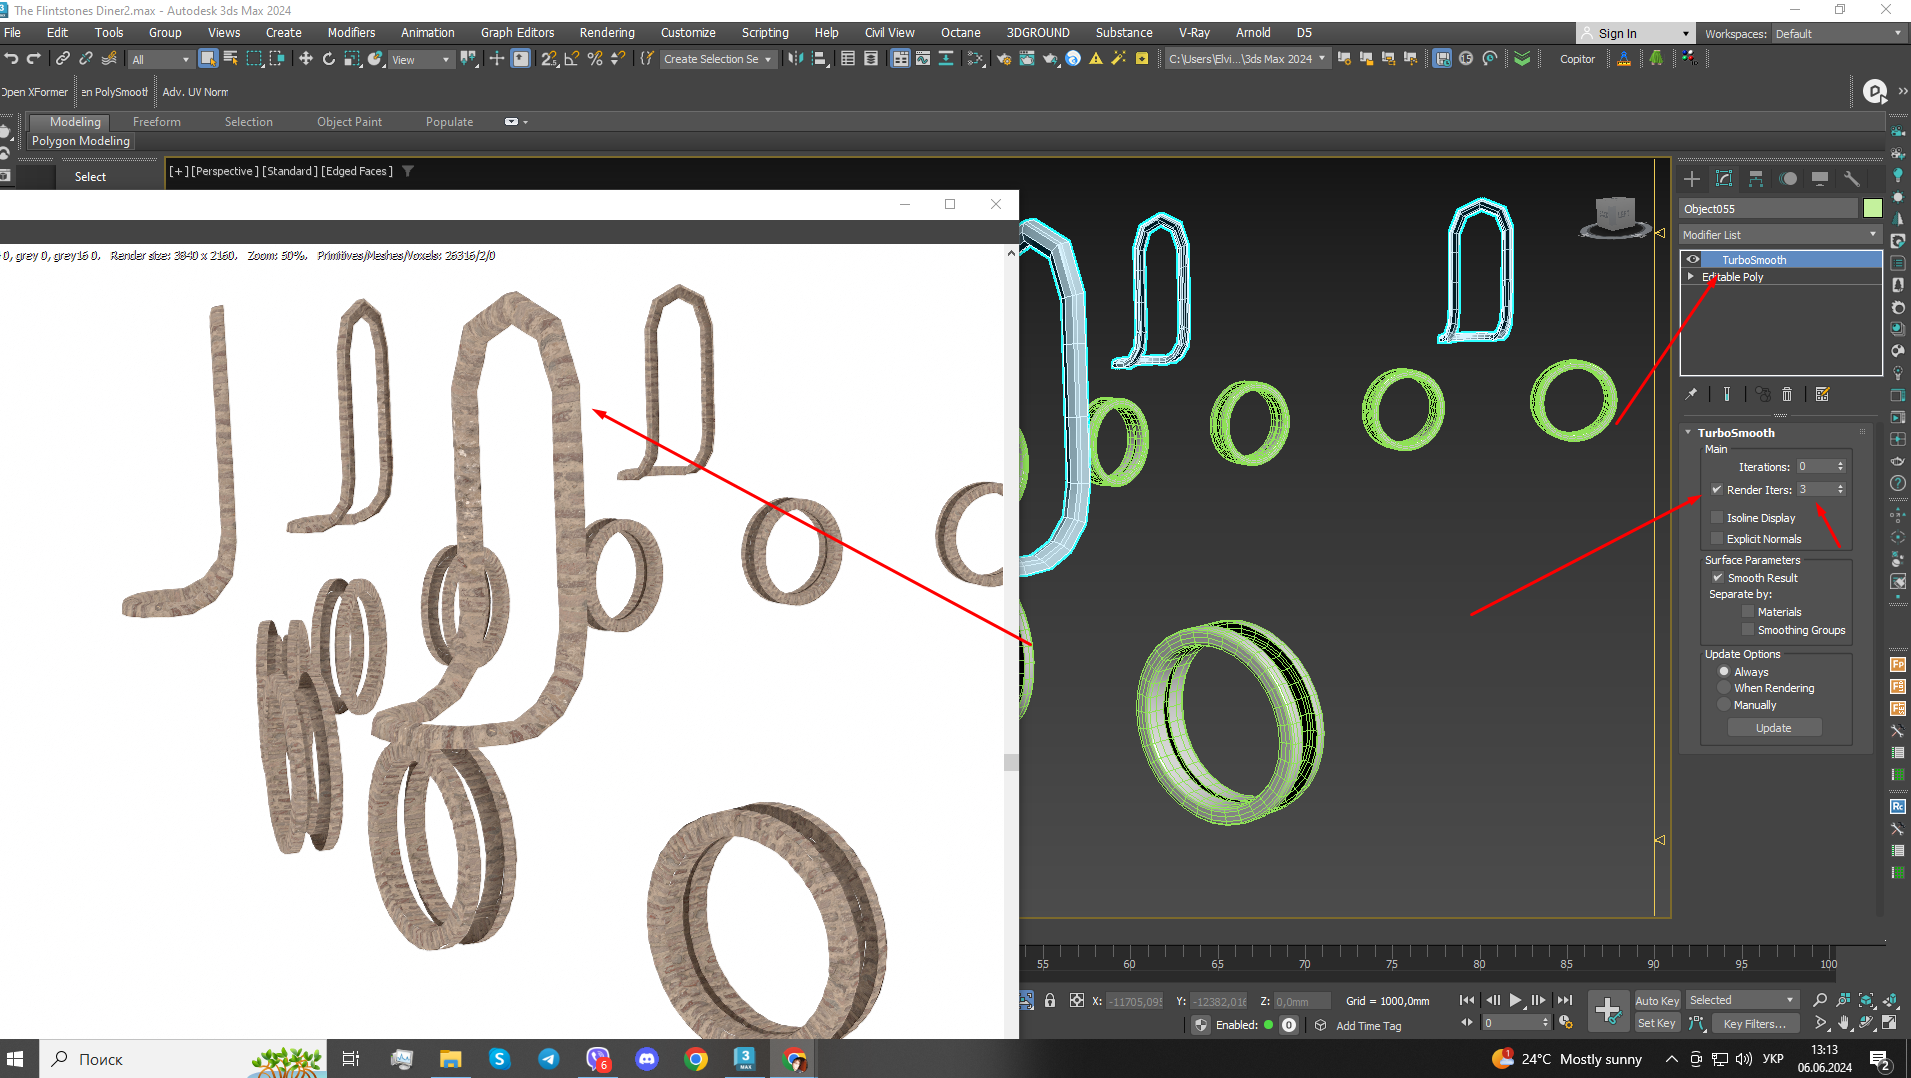Click the Undo arrow icon
1911x1078 pixels.
(11, 59)
